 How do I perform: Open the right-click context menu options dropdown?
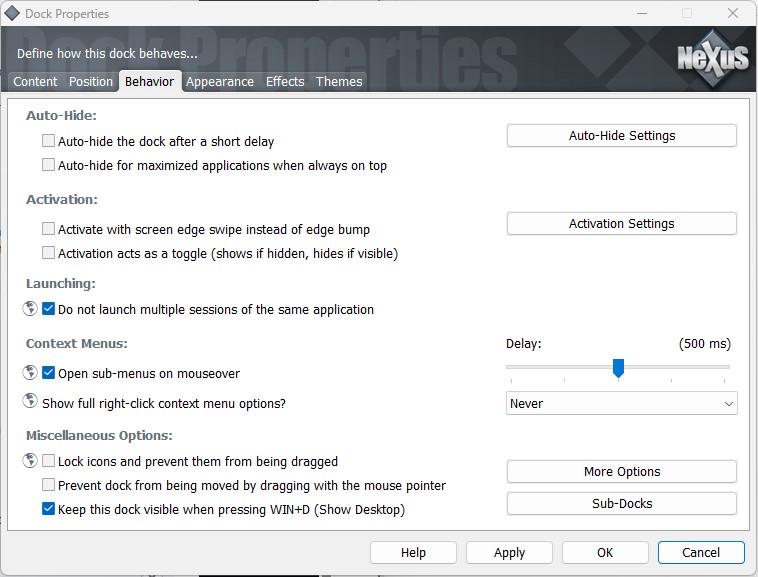pyautogui.click(x=621, y=404)
